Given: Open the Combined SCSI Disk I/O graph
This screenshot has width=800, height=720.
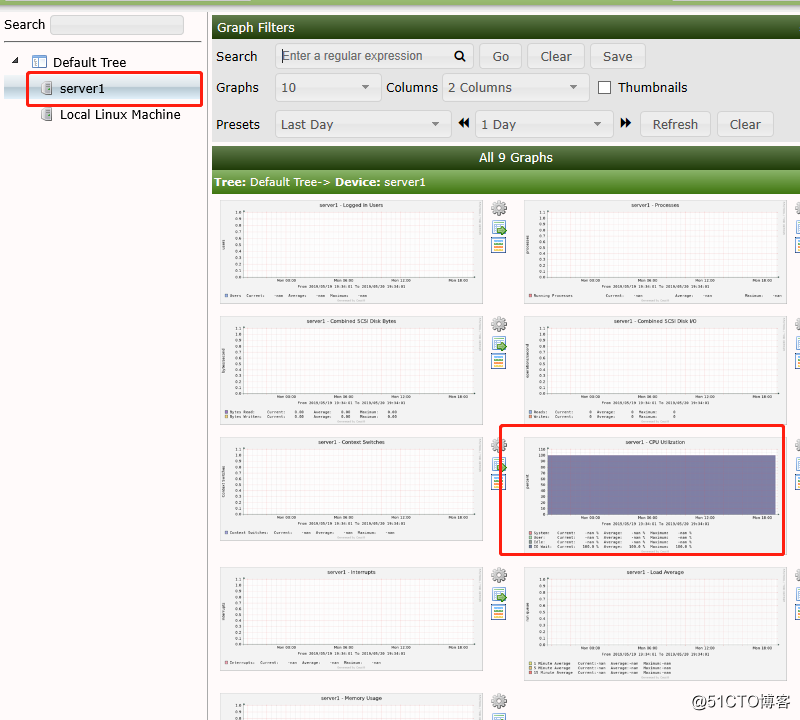Looking at the screenshot, I should pos(655,370).
